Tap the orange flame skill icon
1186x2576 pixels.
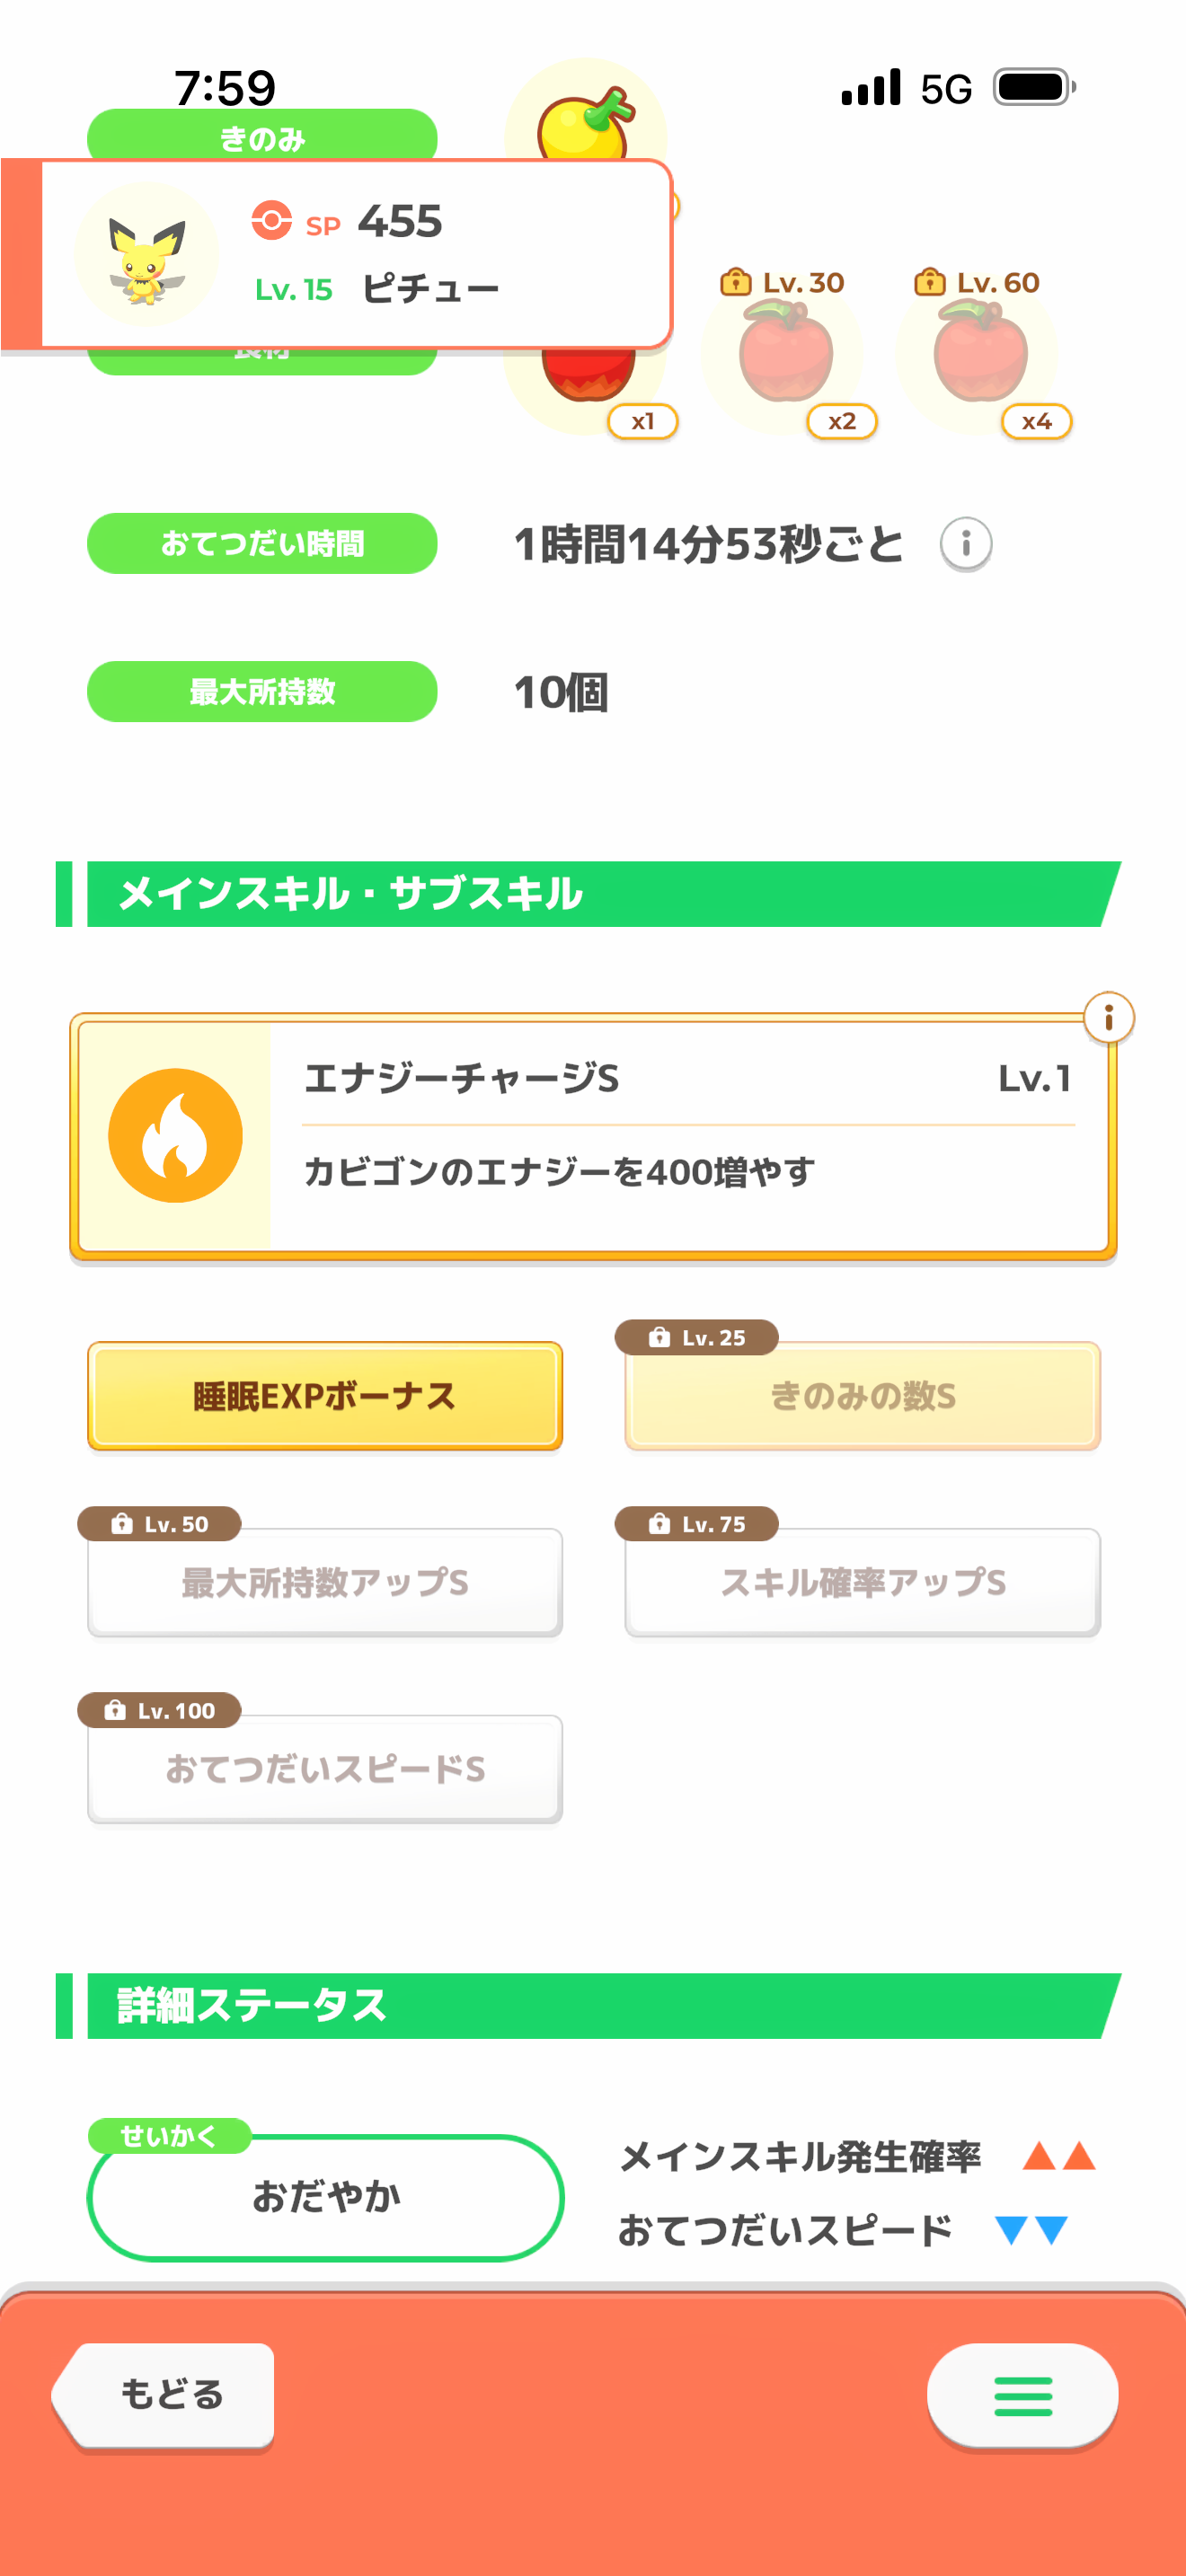(x=175, y=1135)
